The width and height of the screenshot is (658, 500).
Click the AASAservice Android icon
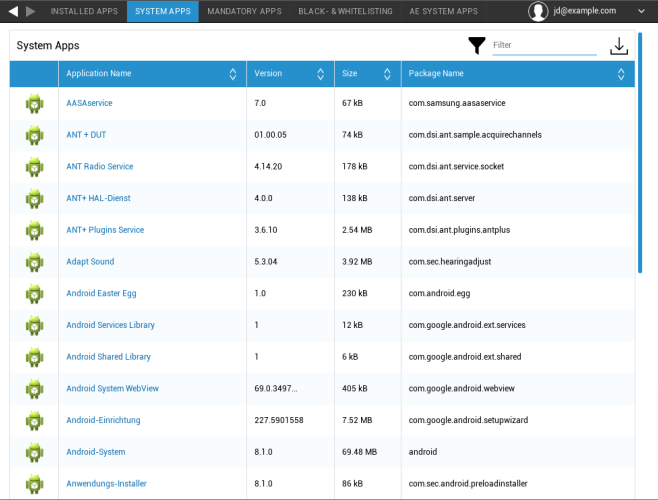click(x=35, y=103)
